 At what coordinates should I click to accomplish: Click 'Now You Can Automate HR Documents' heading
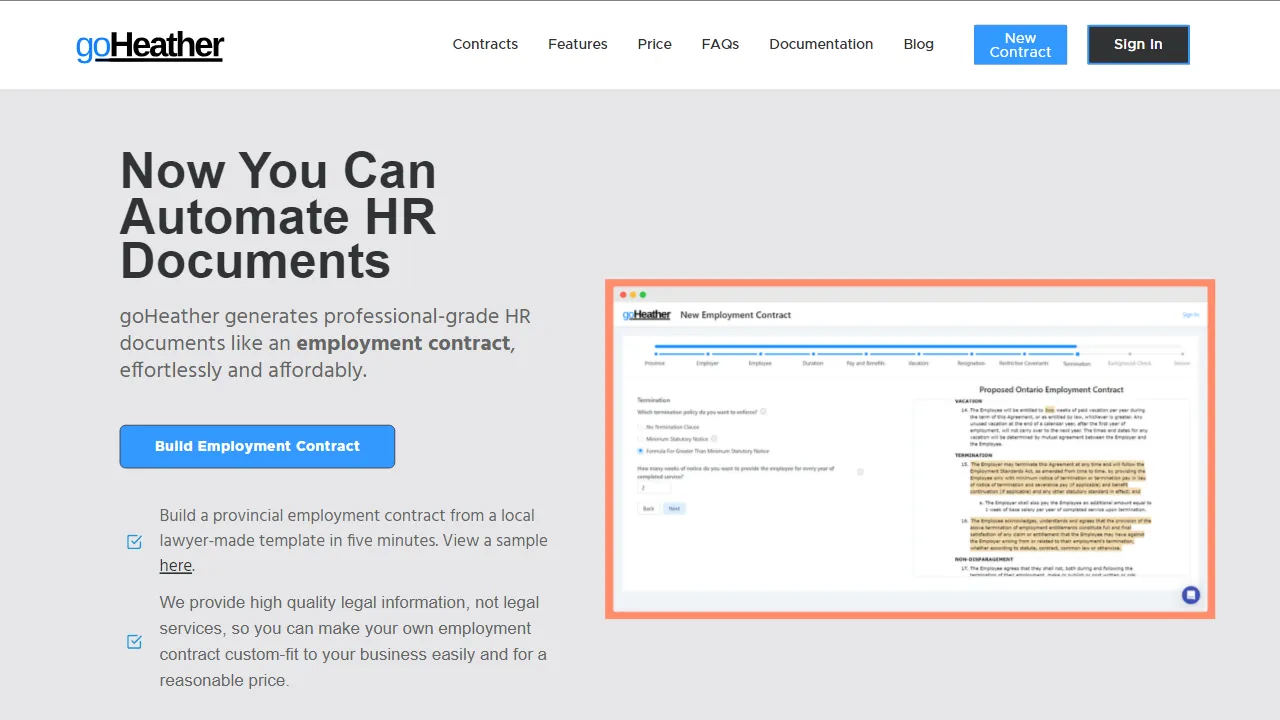click(278, 216)
